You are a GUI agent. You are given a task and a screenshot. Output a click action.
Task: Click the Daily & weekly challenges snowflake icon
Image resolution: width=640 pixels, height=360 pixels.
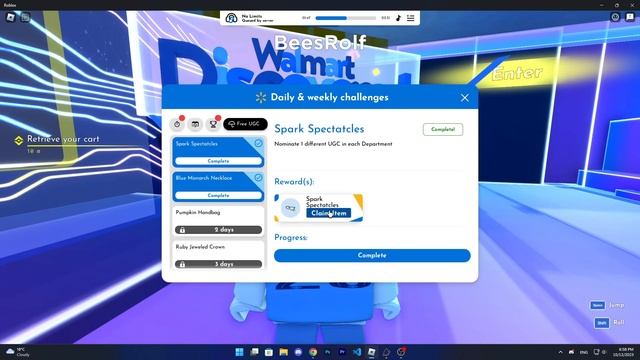coord(261,97)
